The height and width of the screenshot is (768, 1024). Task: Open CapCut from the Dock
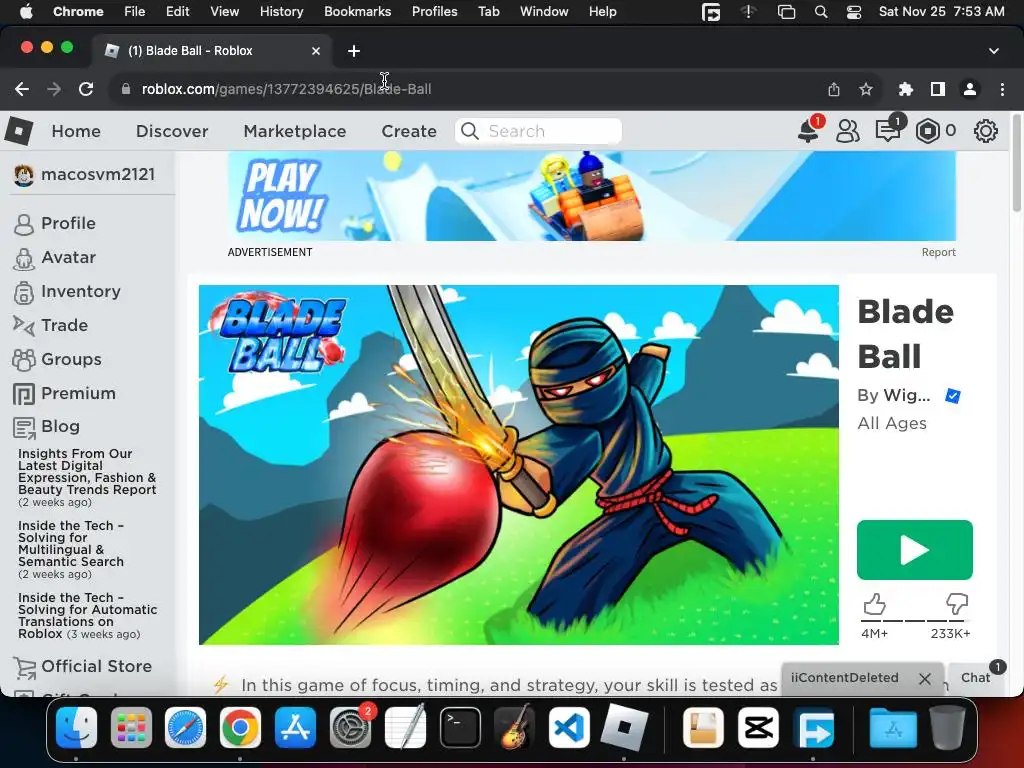(759, 728)
